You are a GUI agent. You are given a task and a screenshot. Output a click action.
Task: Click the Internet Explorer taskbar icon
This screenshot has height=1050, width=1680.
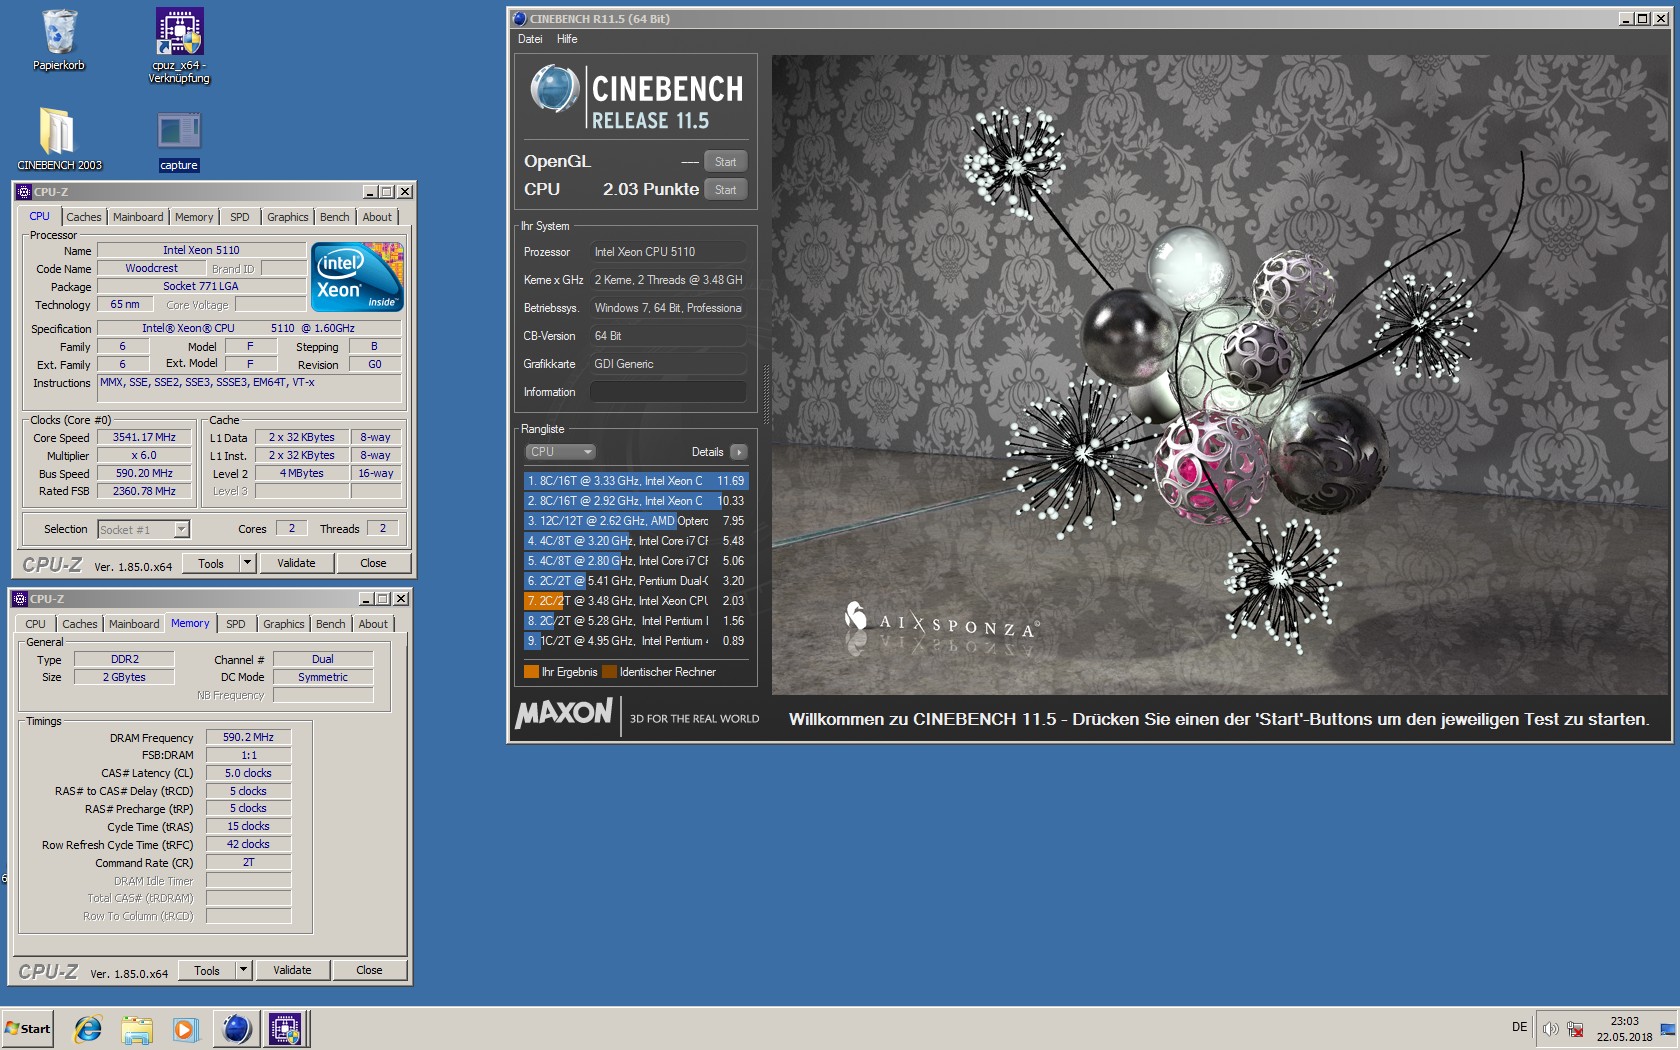tap(88, 1028)
